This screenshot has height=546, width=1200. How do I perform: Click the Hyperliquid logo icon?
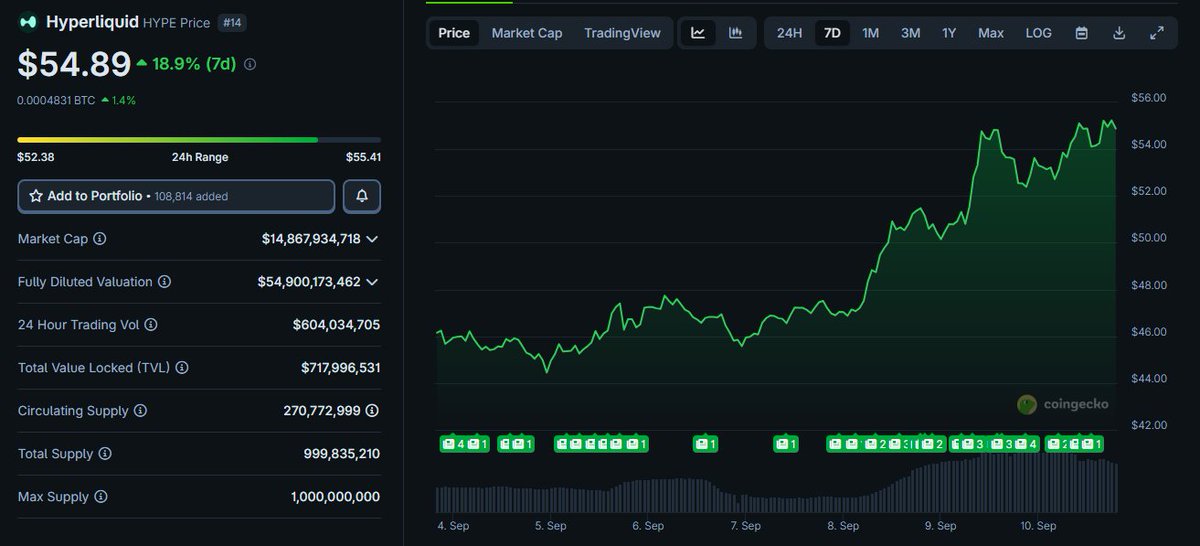tap(28, 21)
